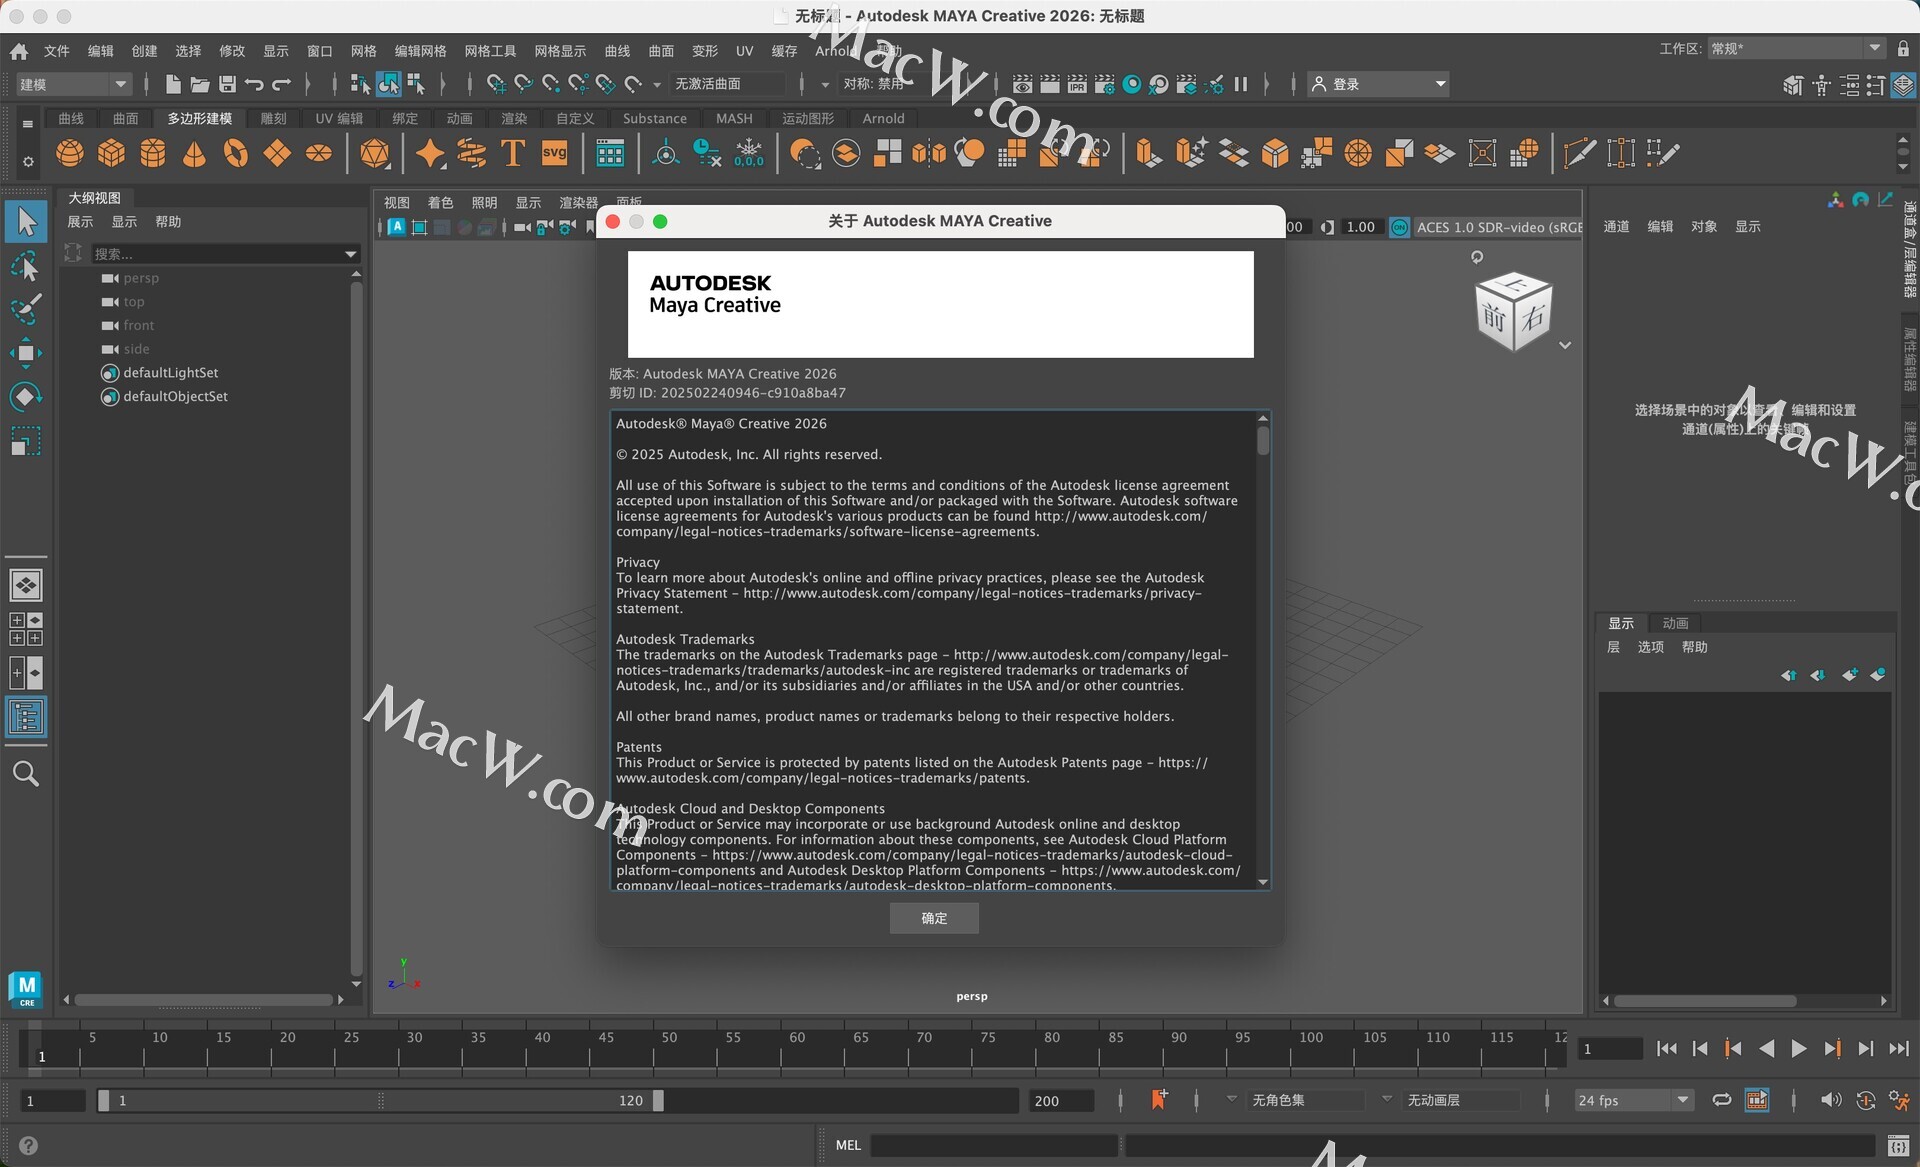Viewport: 1920px width, 1167px height.
Task: Choose the Select tool arrow in toolbox
Action: point(26,221)
